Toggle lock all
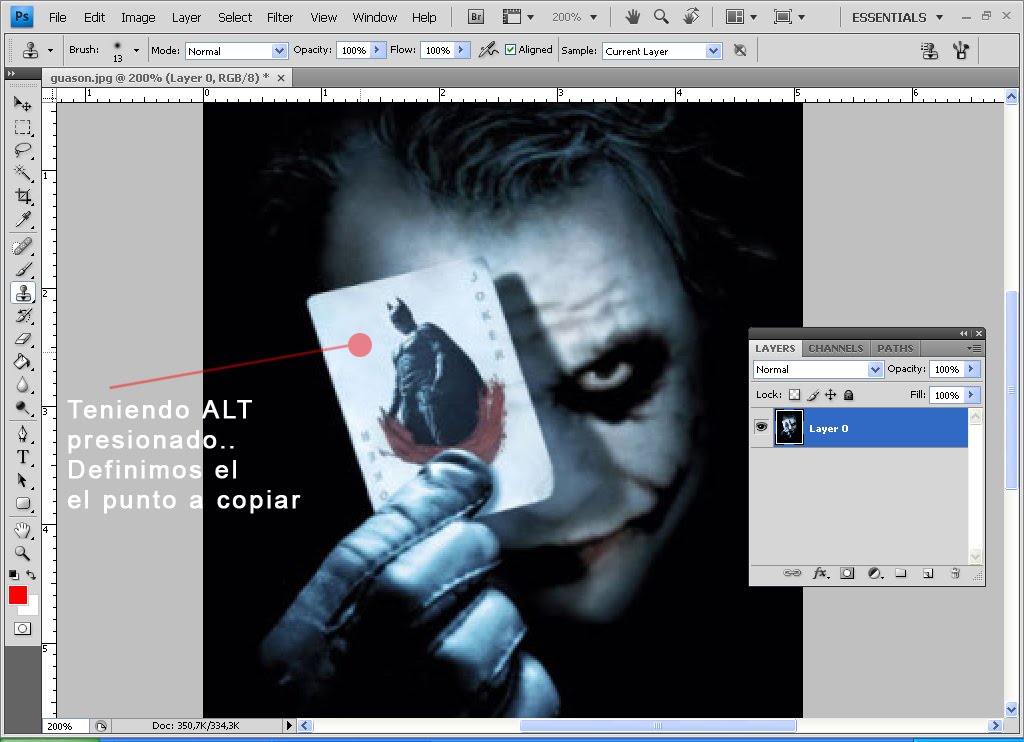The height and width of the screenshot is (742, 1024). click(x=848, y=395)
